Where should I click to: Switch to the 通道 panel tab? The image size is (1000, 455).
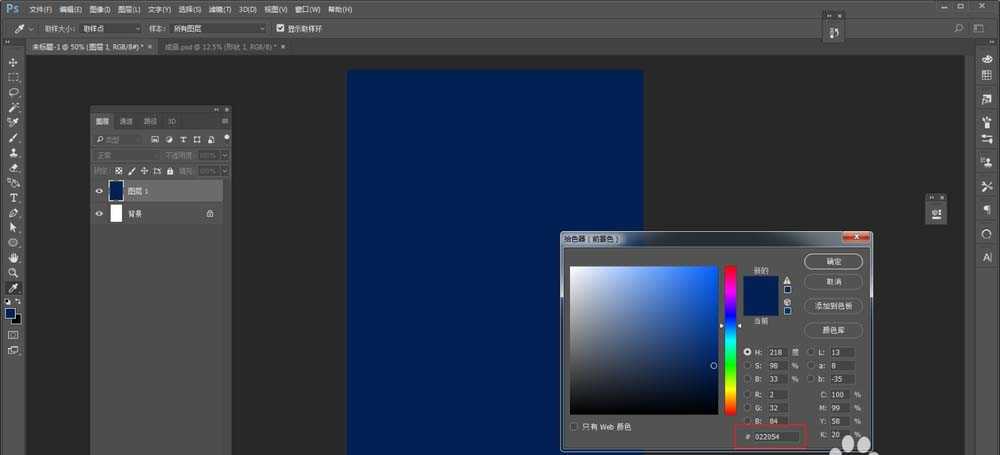point(126,121)
